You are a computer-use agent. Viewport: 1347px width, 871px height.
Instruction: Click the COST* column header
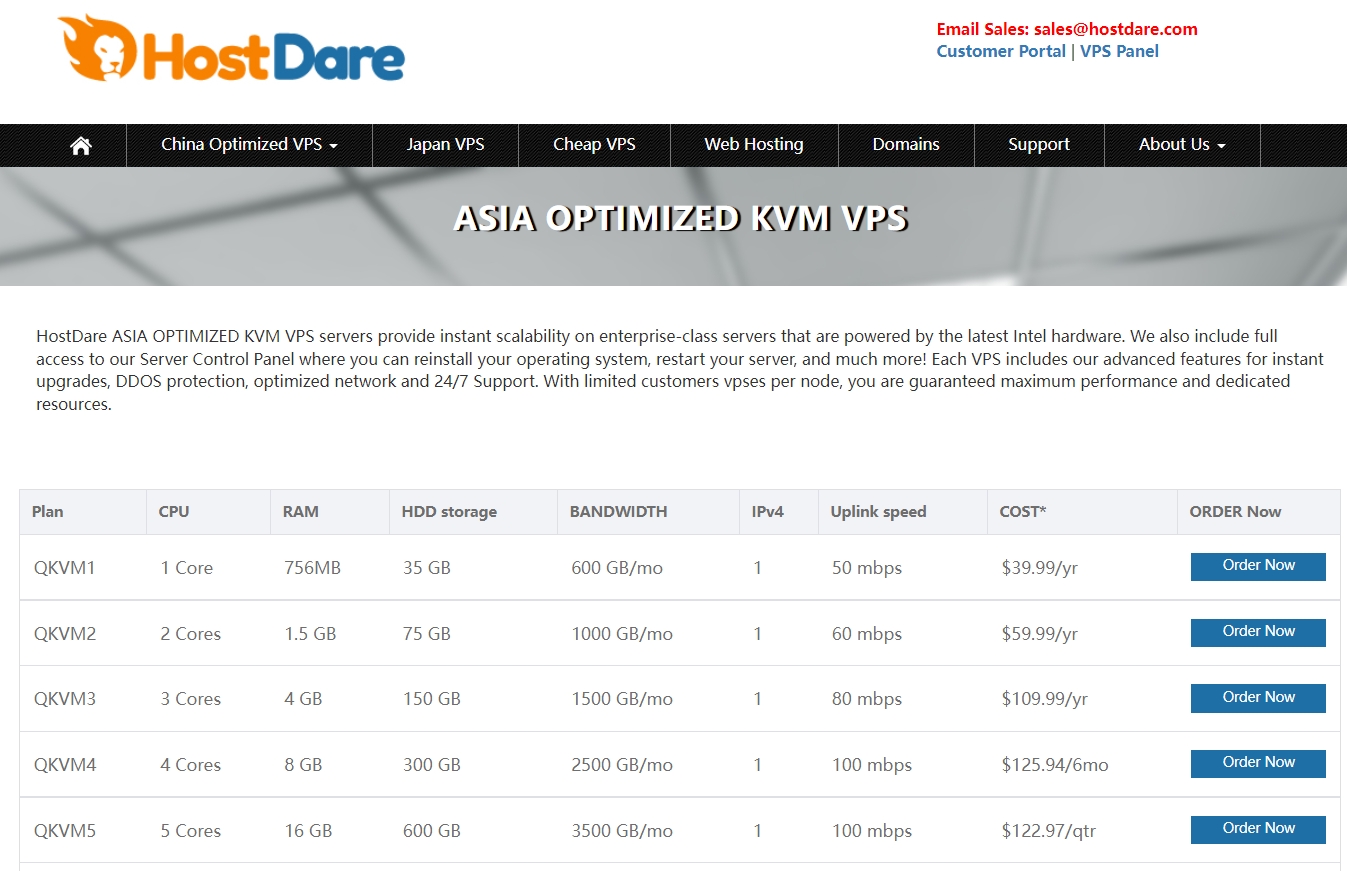pos(1022,512)
